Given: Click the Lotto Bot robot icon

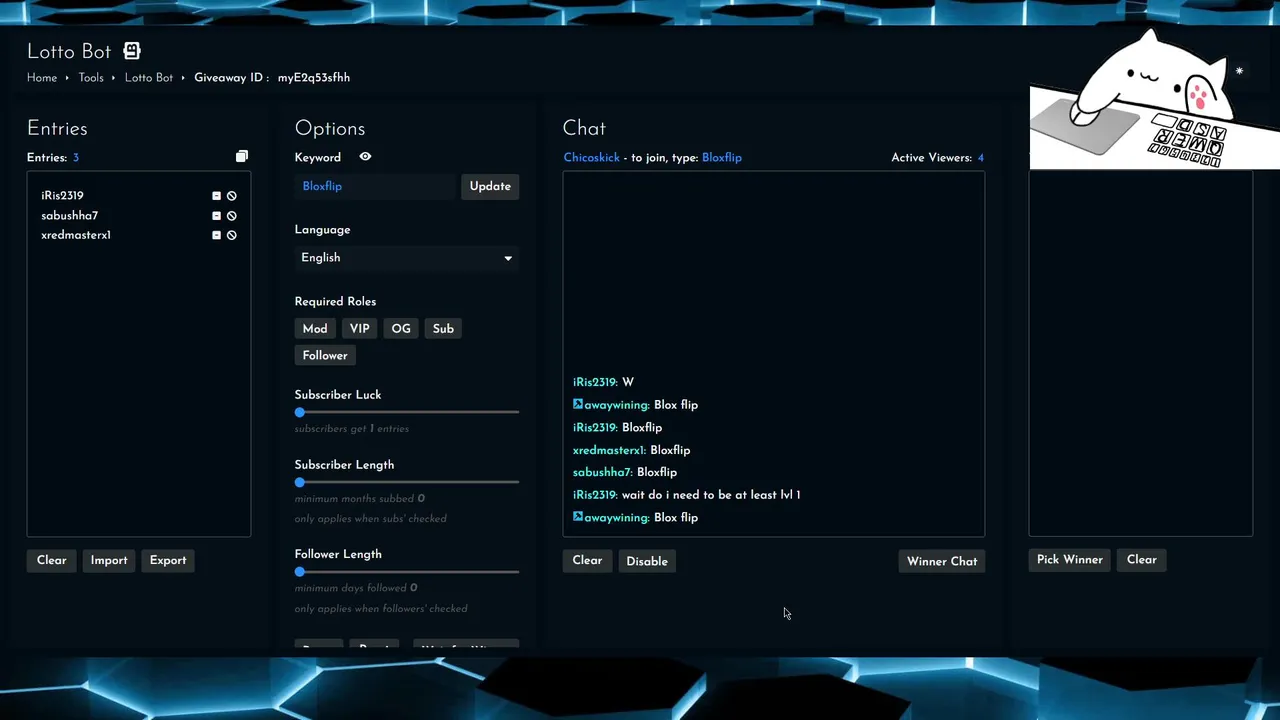Looking at the screenshot, I should (x=132, y=51).
